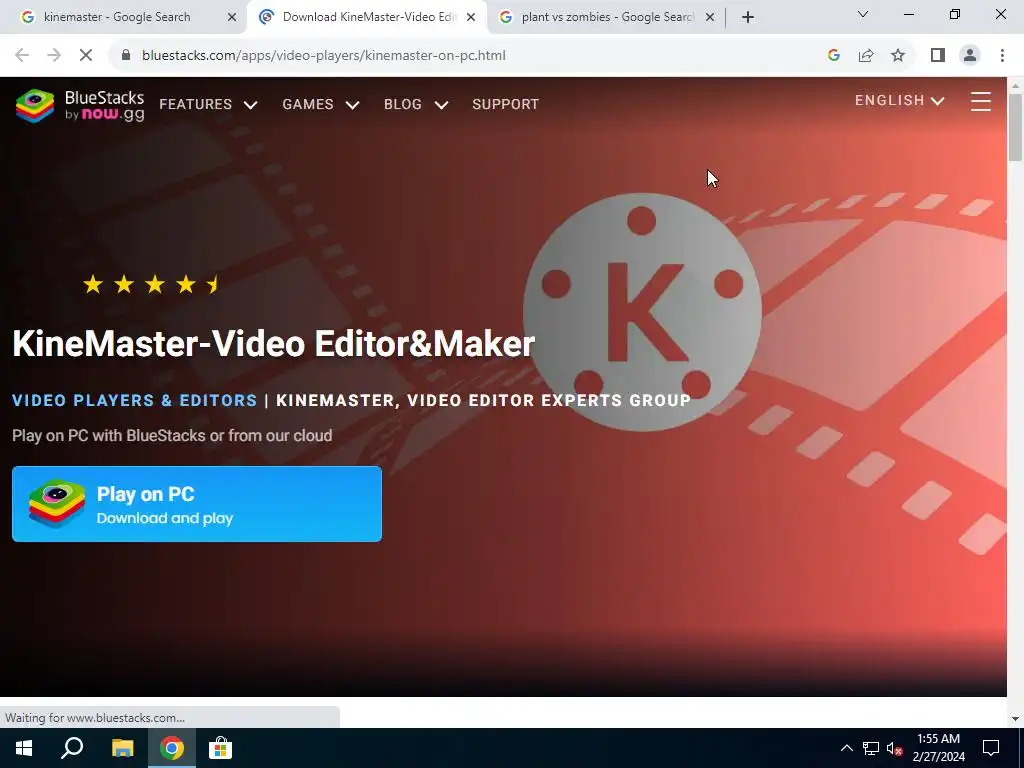Bookmark this tab with the star
This screenshot has height=768, width=1024.
pyautogui.click(x=898, y=56)
